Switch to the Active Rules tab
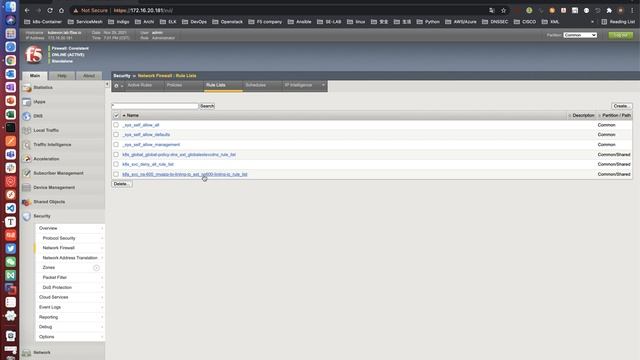 coord(140,85)
